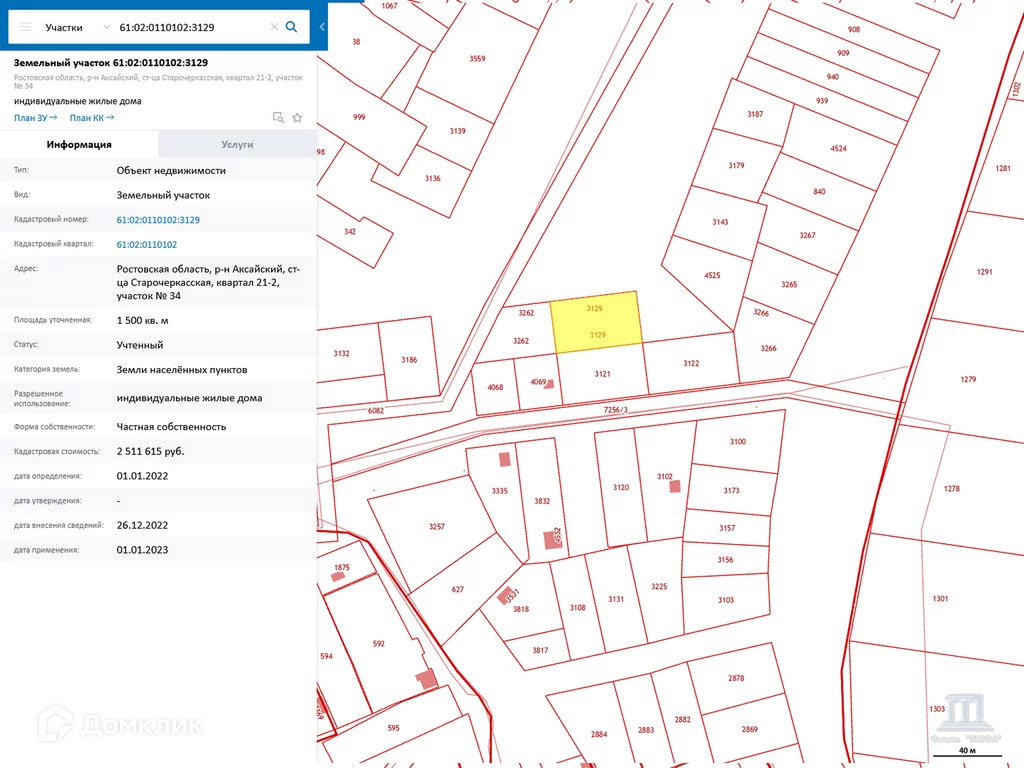1024x768 pixels.
Task: Open cadastral quarter 61:02:0110102 link
Action: 147,244
